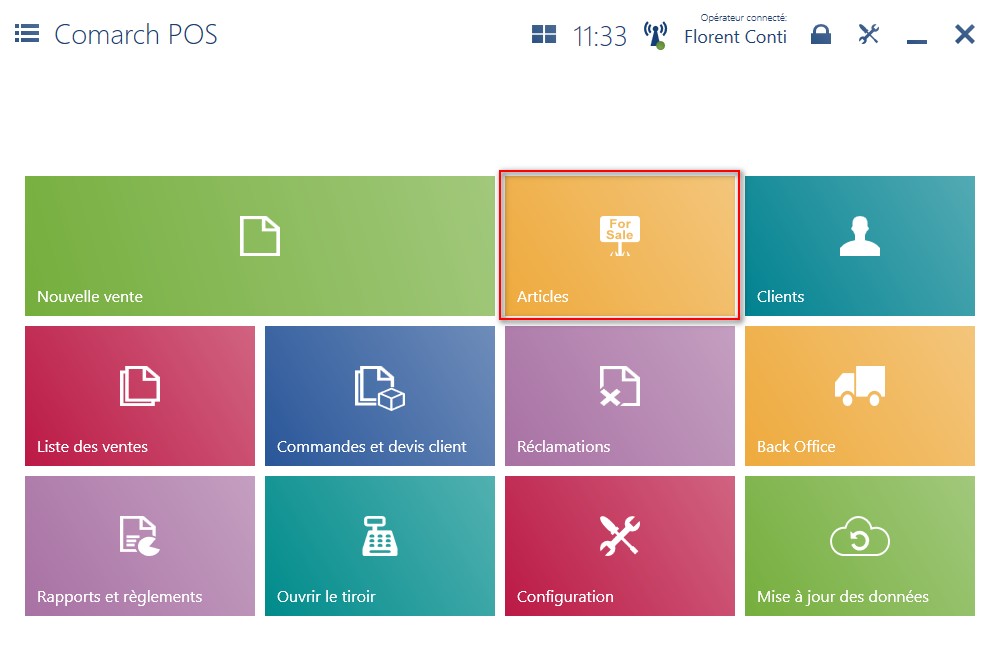Screen dimensions: 985x670
Task: Open the Réclamations tile
Action: [x=620, y=396]
